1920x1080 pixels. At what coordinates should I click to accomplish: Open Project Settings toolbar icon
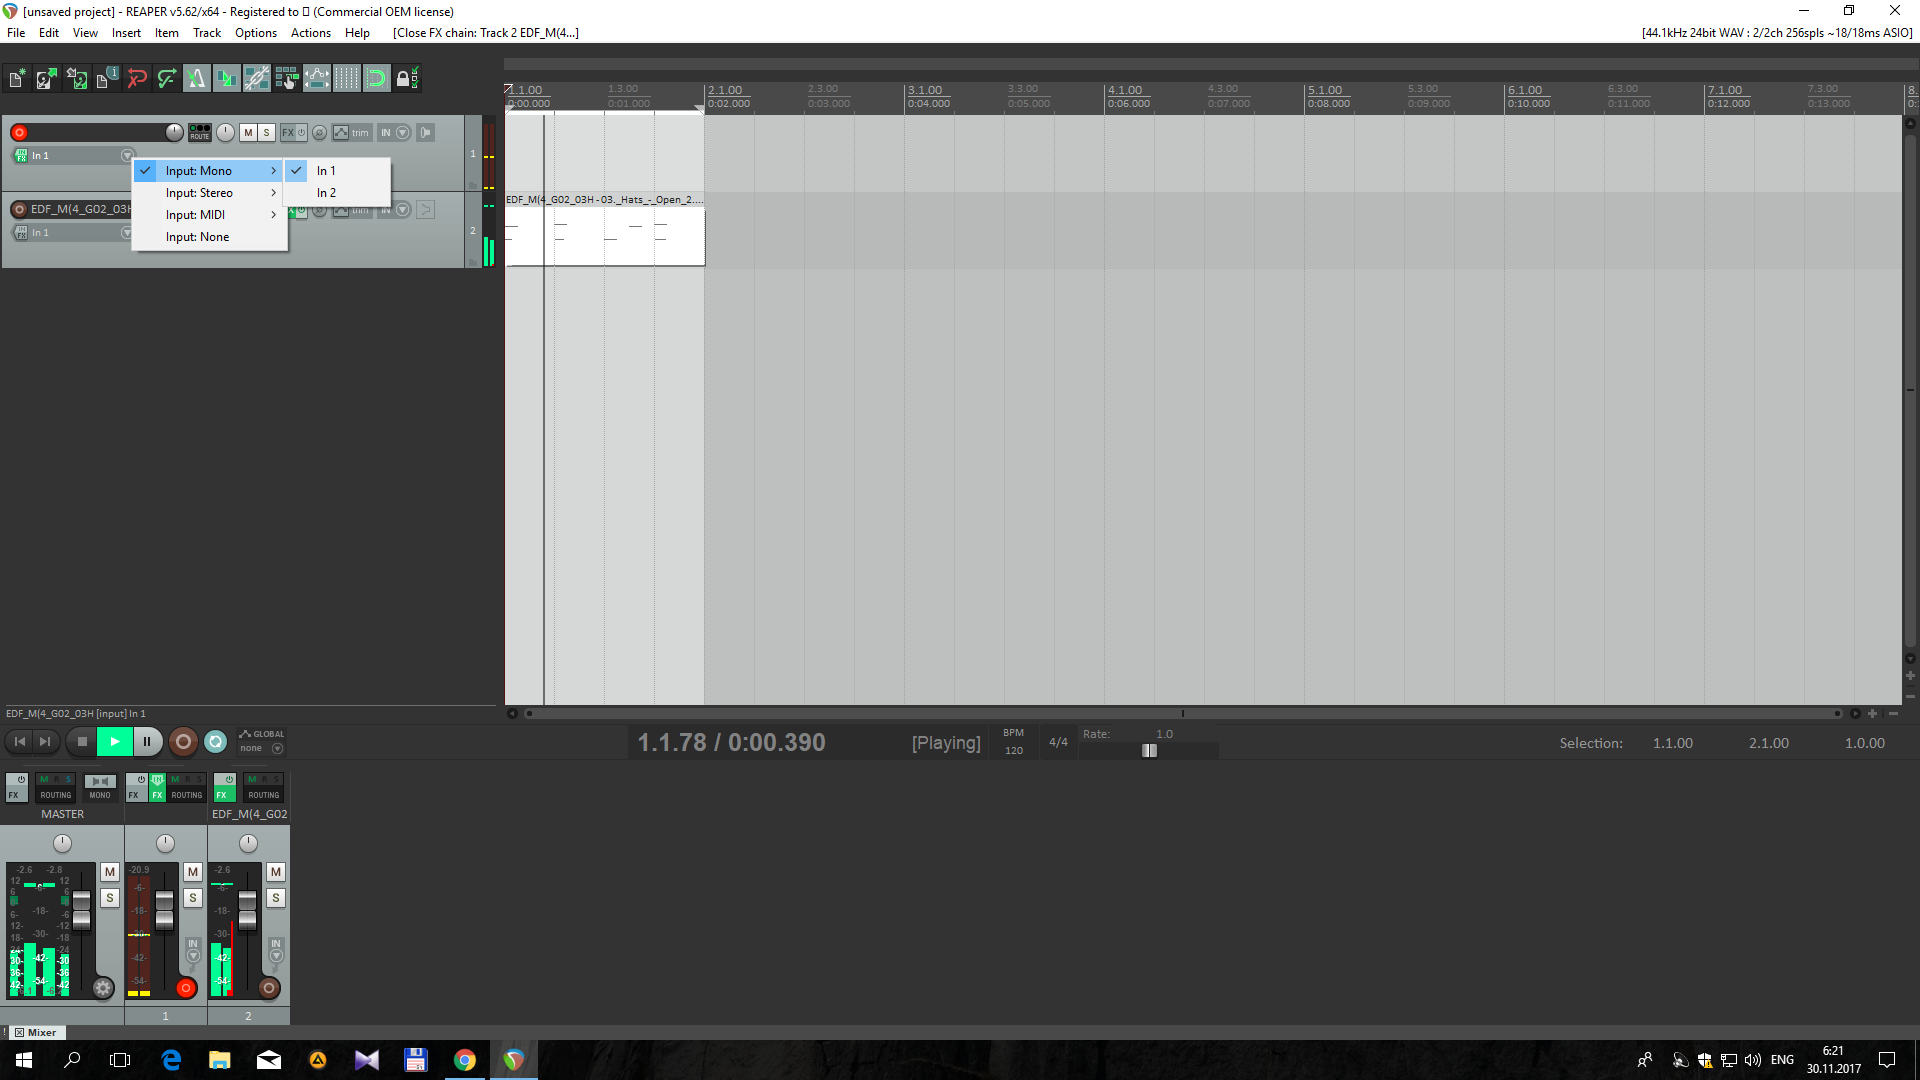(x=106, y=78)
